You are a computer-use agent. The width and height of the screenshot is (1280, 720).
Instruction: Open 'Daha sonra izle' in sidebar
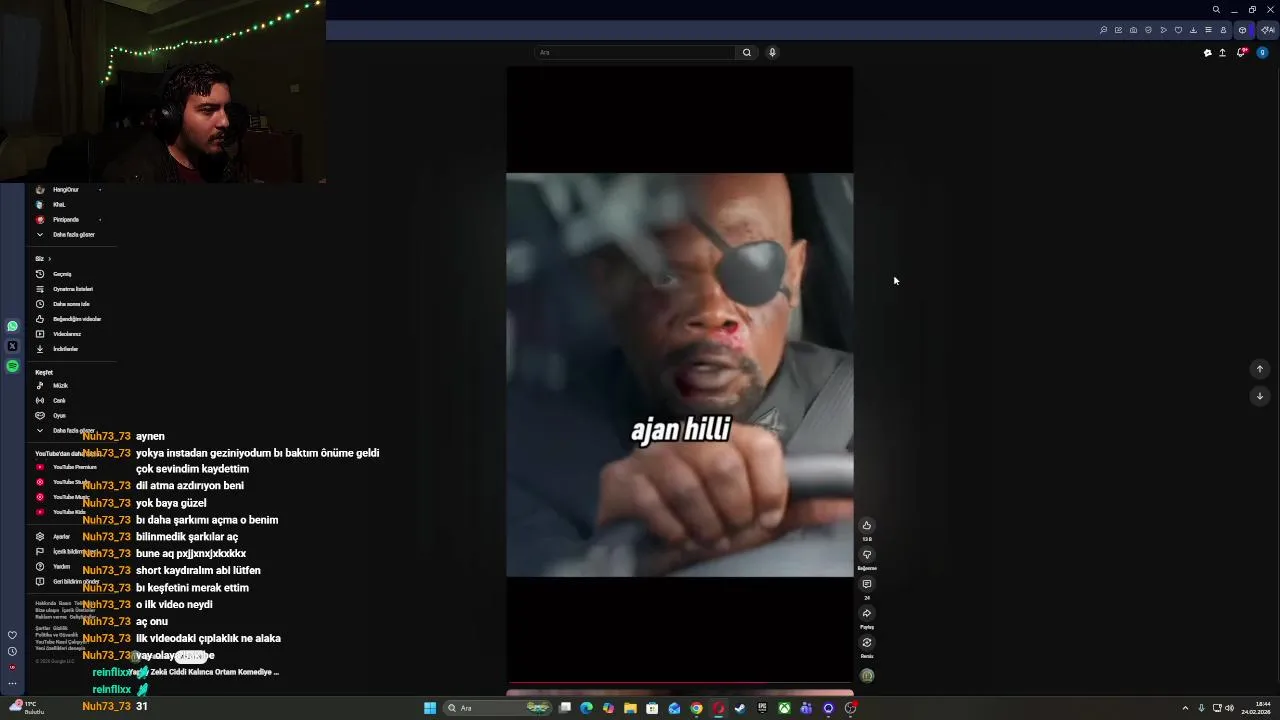click(71, 304)
